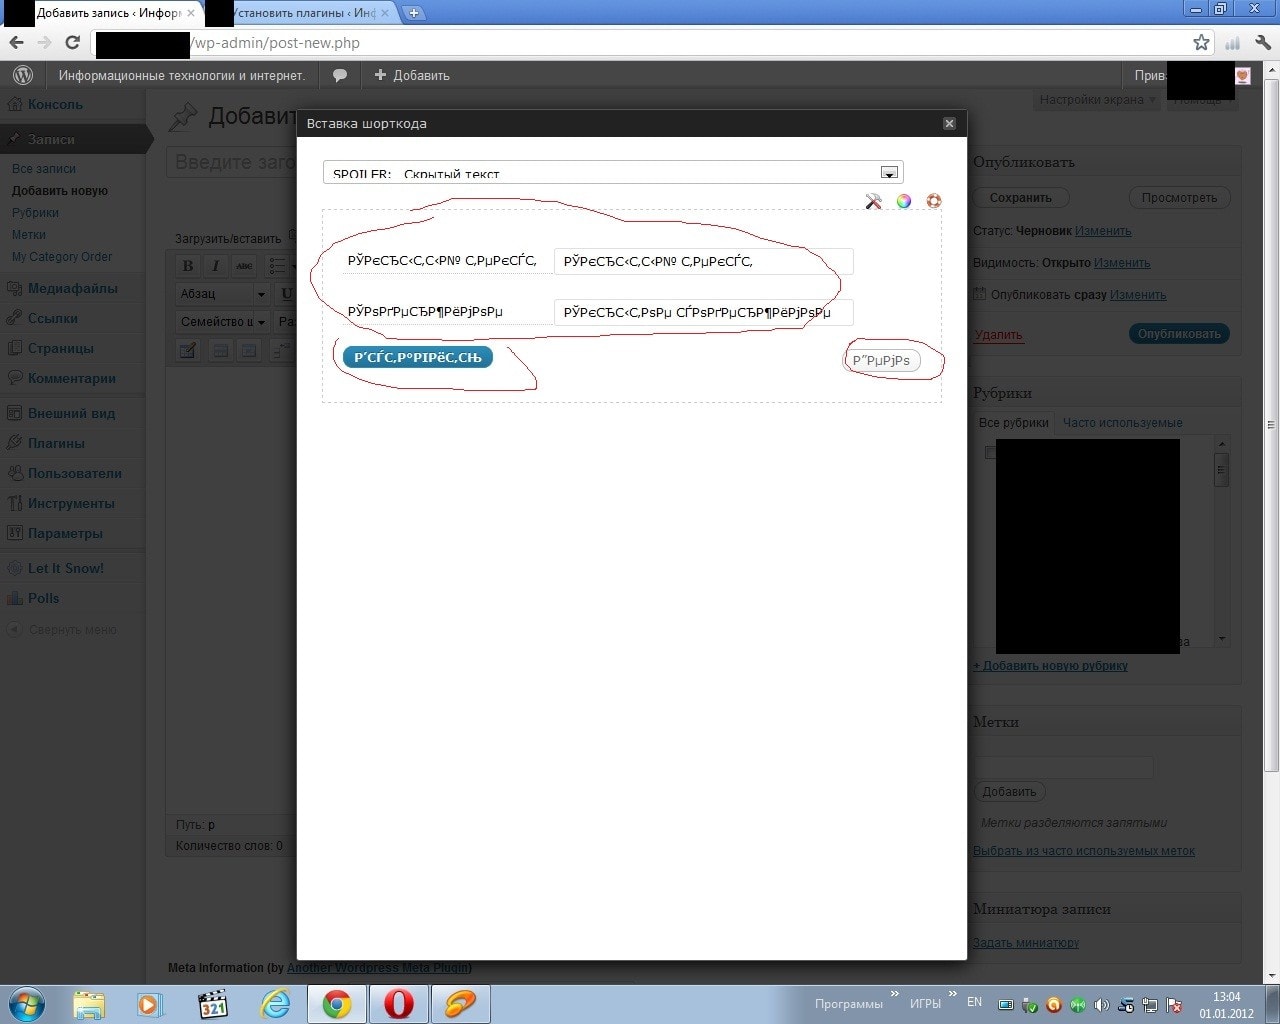Open Консоль in admin sidebar
Screen dimensions: 1280x1024
[x=55, y=104]
